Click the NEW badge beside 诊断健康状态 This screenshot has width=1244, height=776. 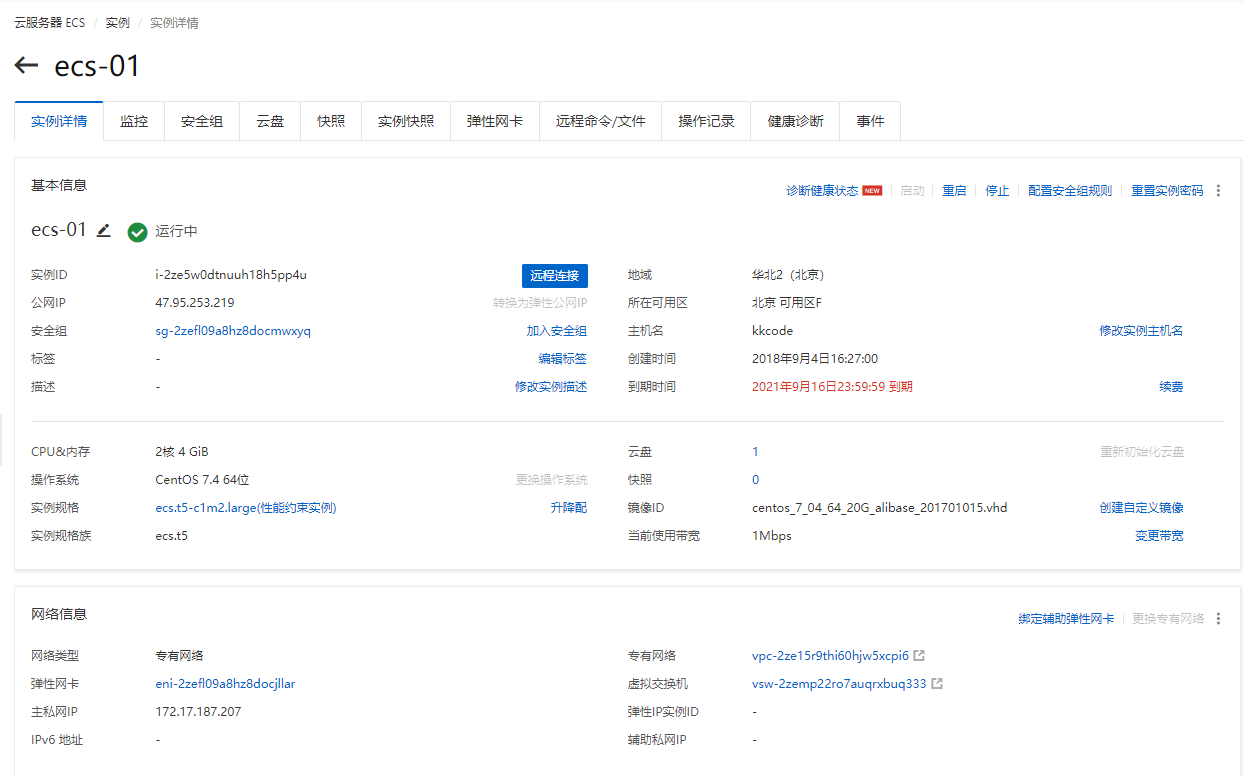(872, 191)
